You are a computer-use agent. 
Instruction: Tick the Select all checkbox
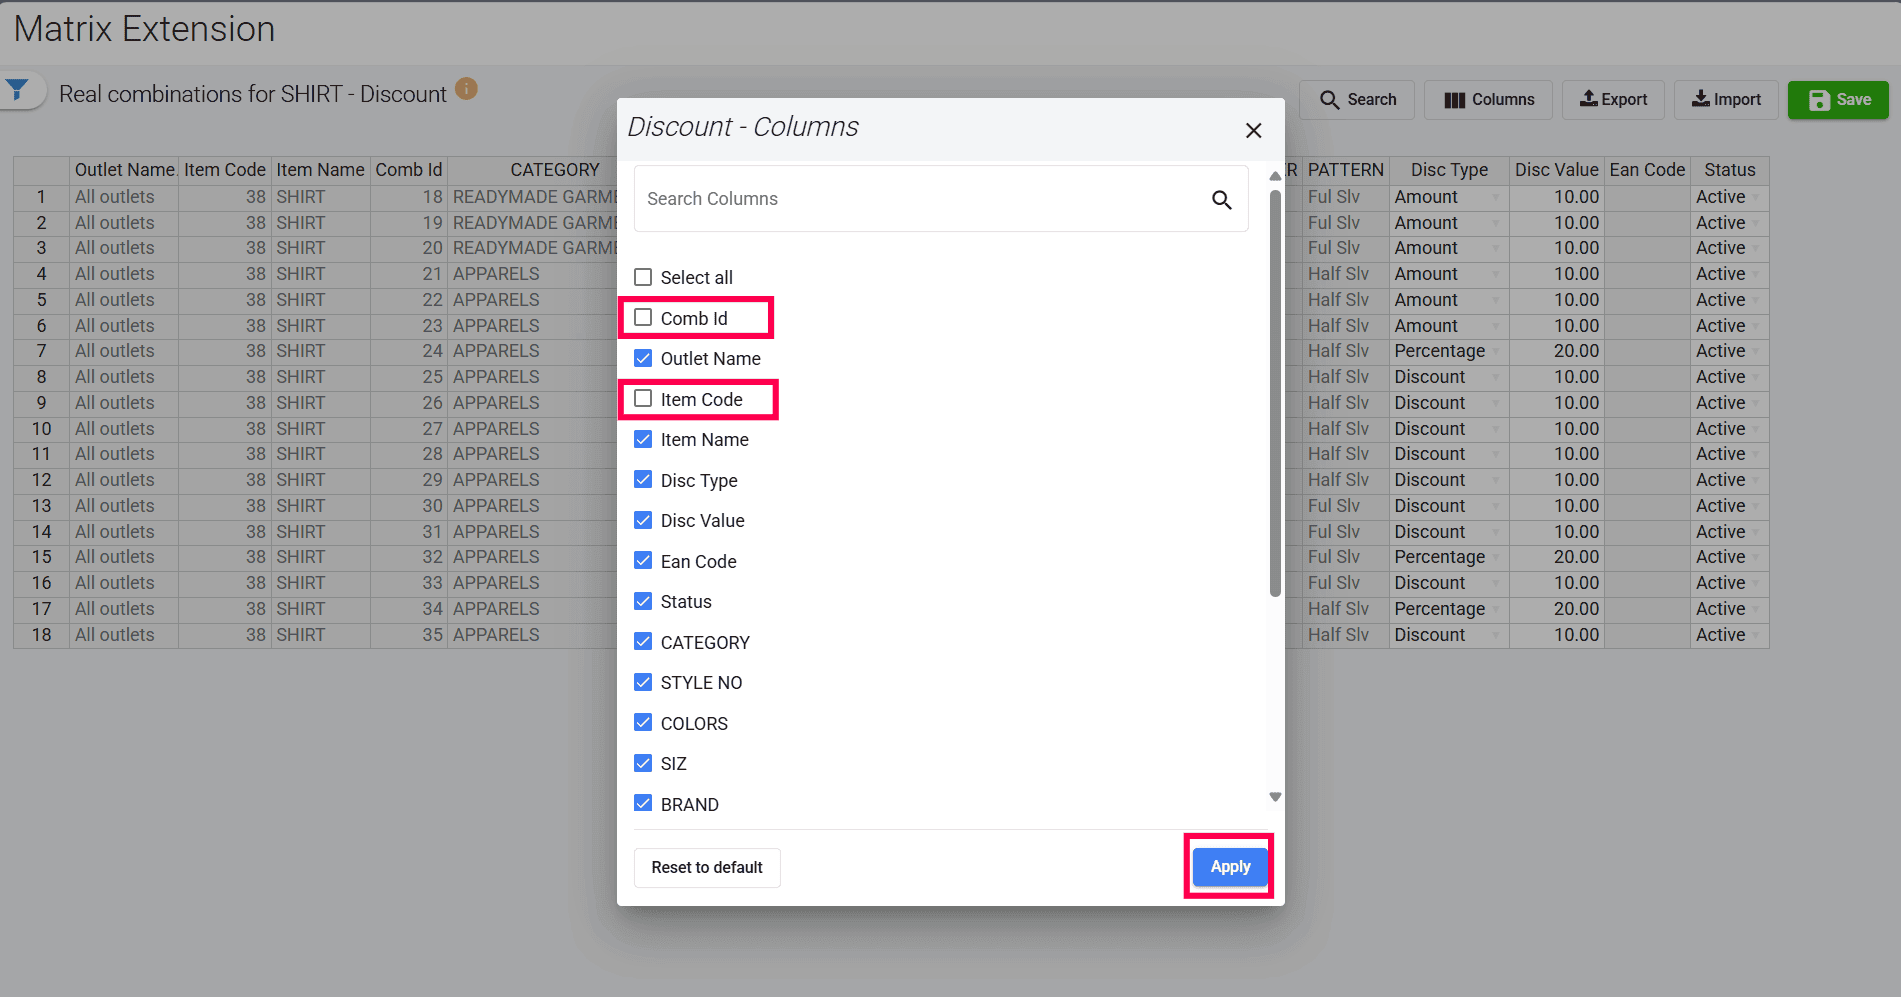tap(644, 277)
